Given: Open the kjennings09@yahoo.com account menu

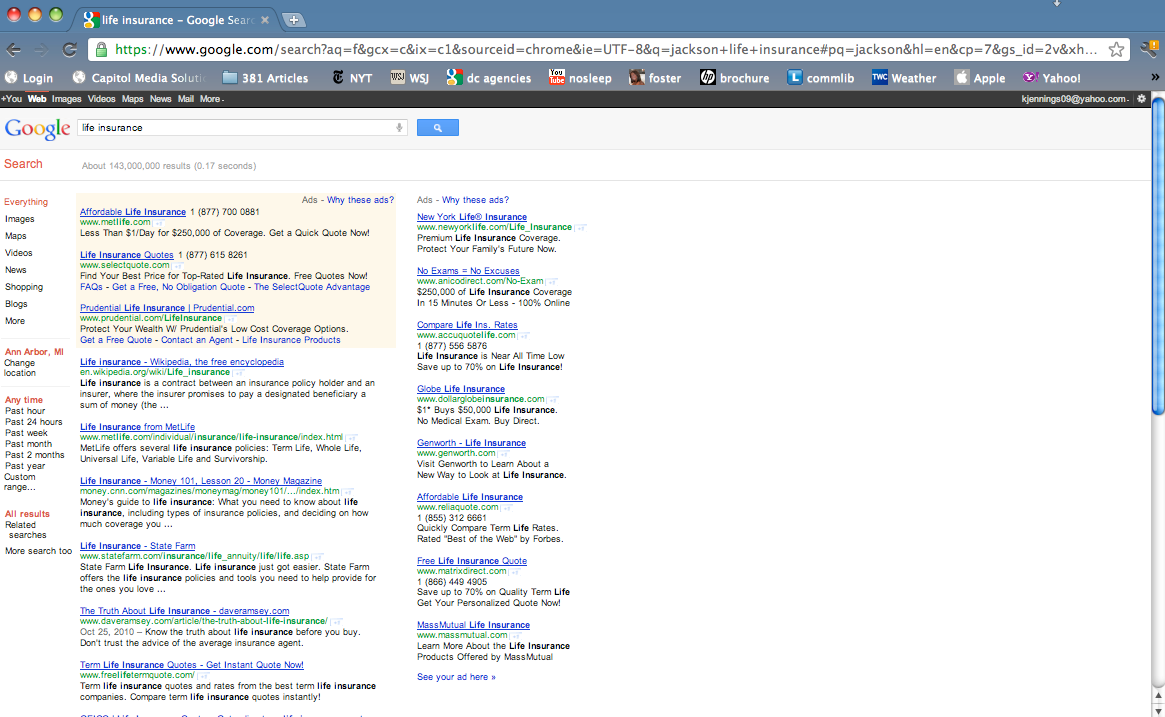Looking at the screenshot, I should click(1074, 99).
